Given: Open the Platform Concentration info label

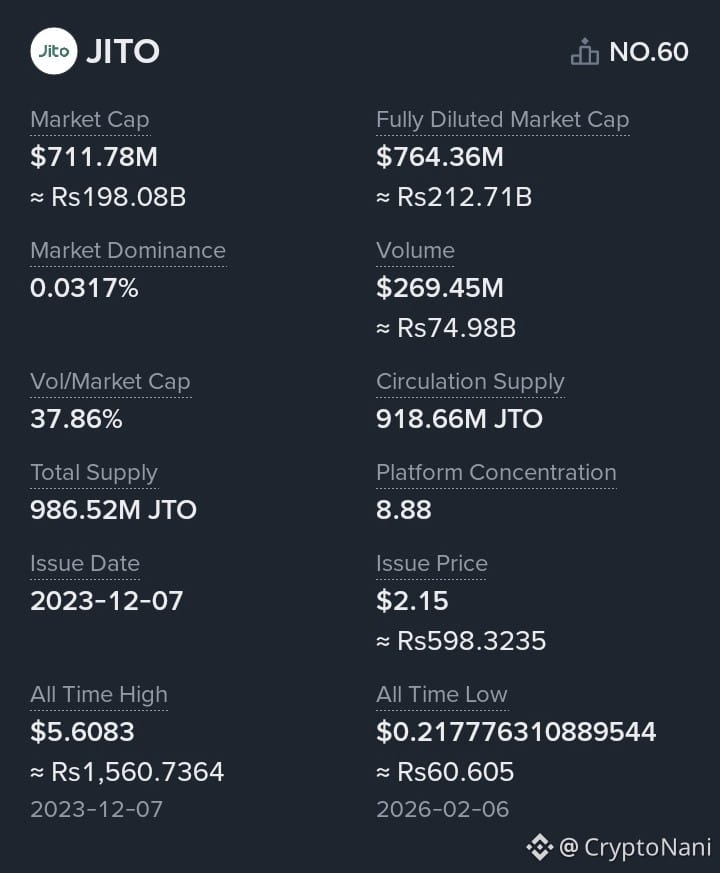Looking at the screenshot, I should [x=496, y=473].
